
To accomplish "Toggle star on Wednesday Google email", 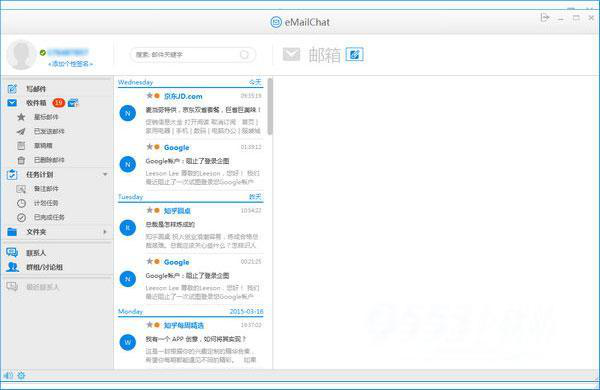I will [x=150, y=147].
